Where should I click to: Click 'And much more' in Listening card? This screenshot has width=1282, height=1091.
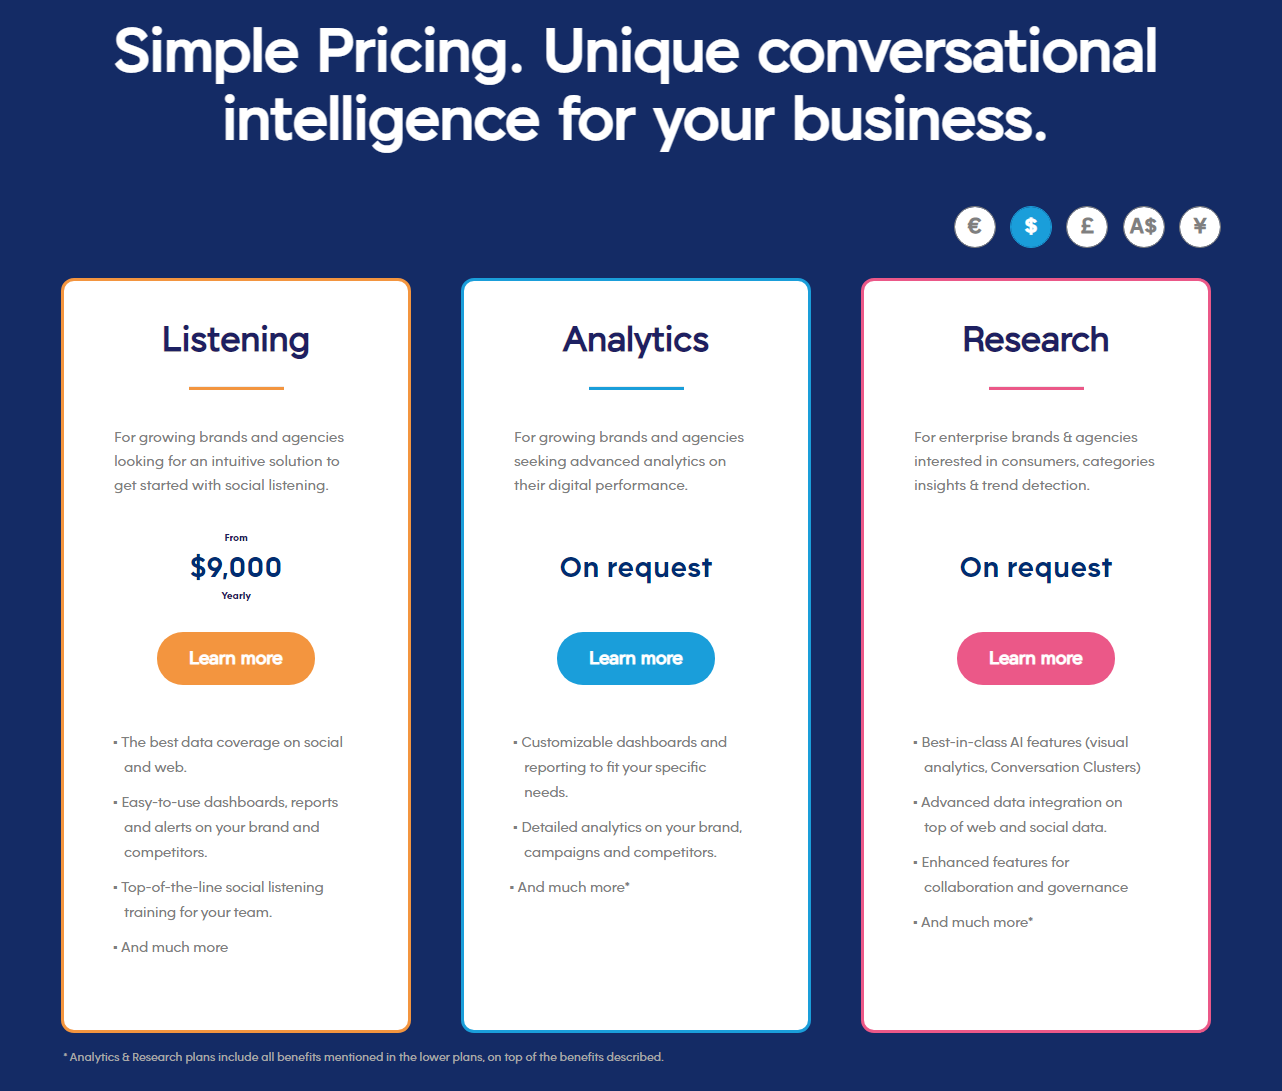(x=175, y=947)
